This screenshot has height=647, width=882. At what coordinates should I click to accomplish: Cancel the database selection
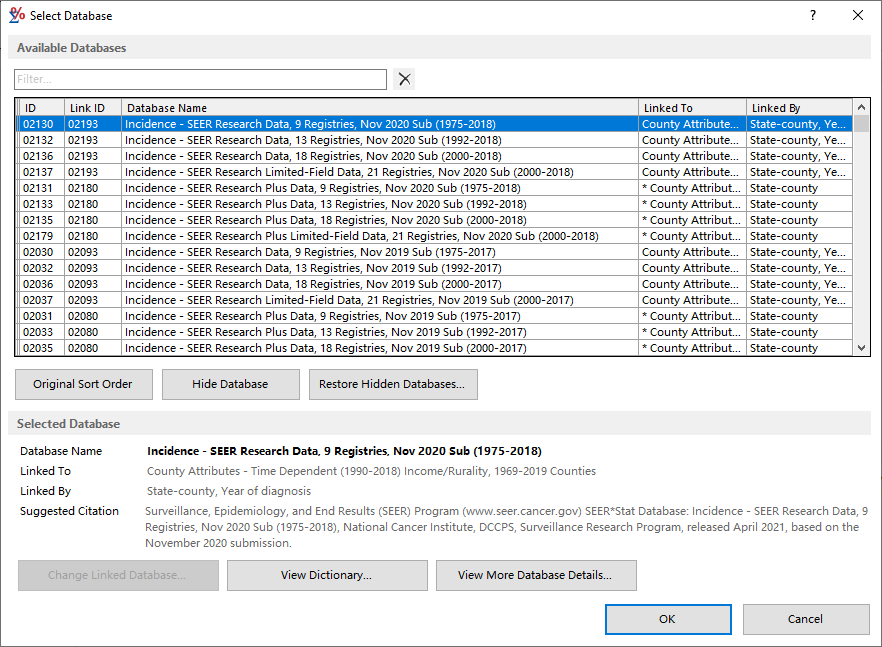tap(805, 619)
